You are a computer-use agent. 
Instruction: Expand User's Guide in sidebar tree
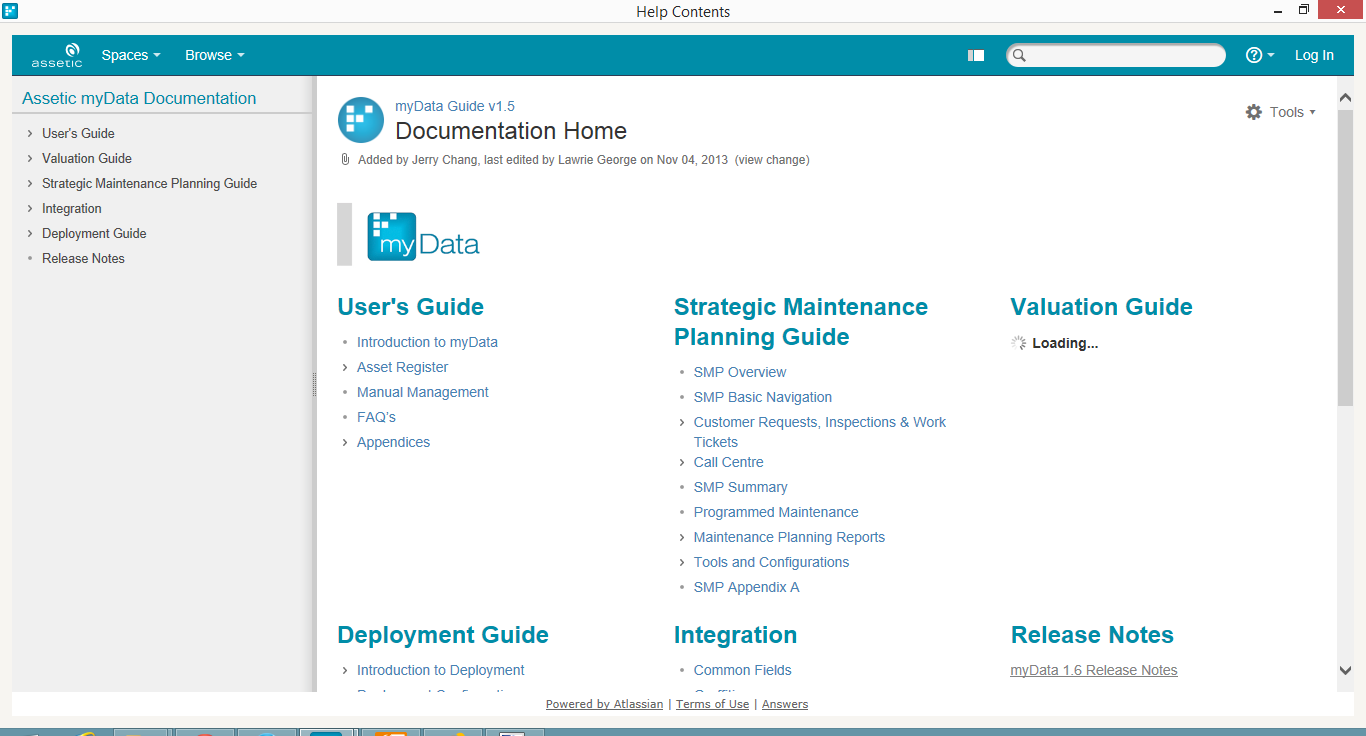30,133
